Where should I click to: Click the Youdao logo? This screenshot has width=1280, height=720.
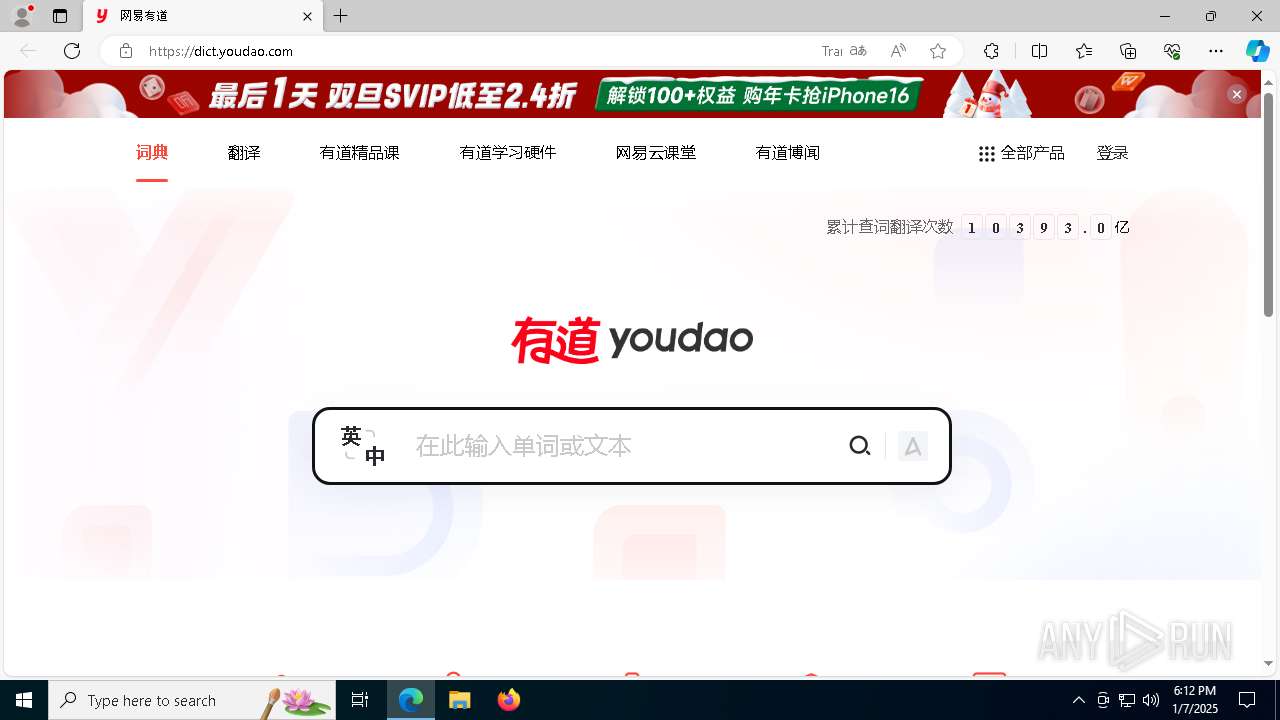632,340
